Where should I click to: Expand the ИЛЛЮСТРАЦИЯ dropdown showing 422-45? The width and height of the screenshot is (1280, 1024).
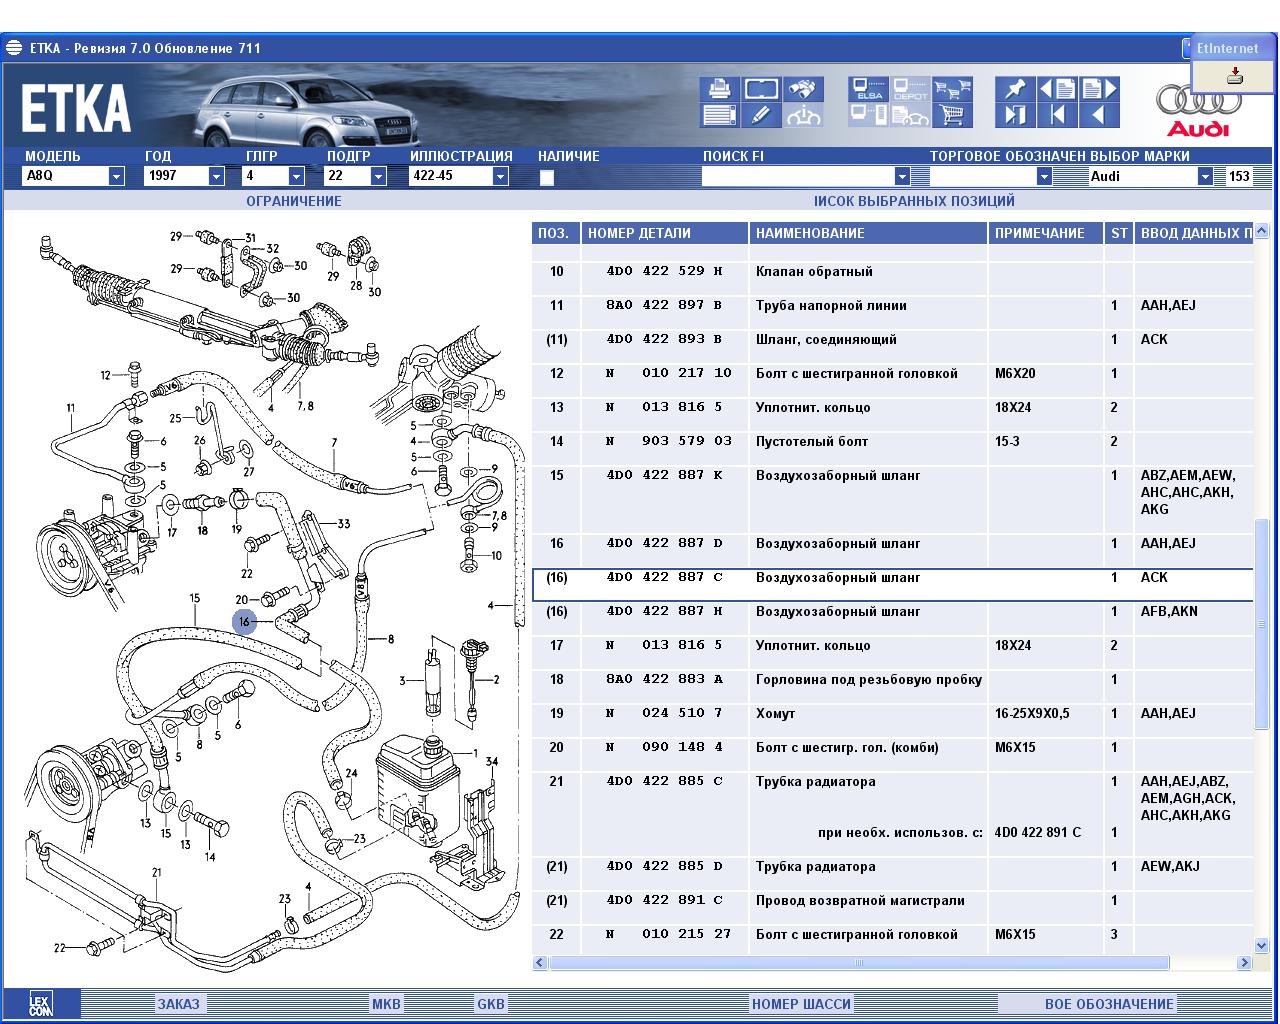(x=500, y=176)
